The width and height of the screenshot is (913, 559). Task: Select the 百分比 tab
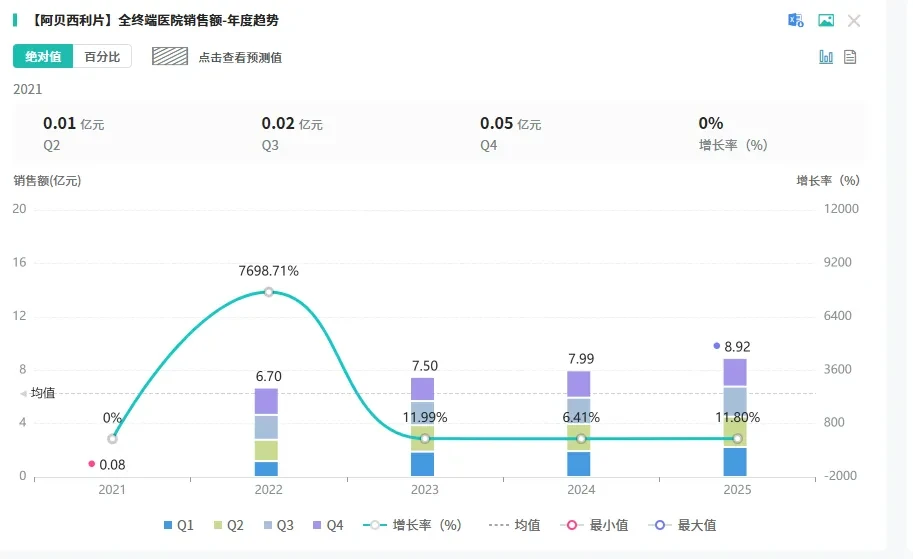[102, 56]
